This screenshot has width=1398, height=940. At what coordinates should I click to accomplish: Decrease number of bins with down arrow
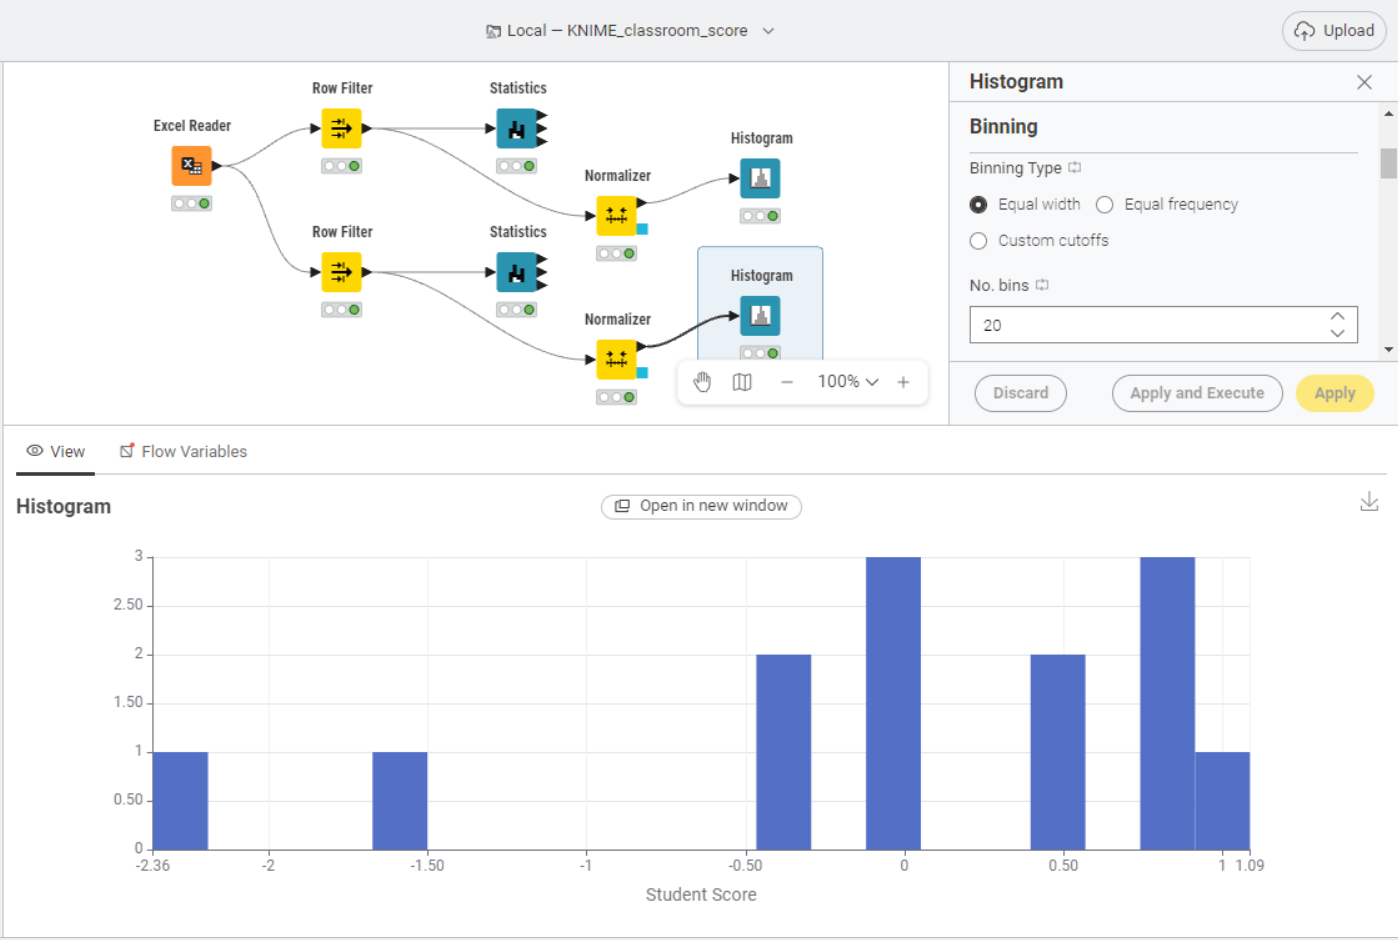1337,333
